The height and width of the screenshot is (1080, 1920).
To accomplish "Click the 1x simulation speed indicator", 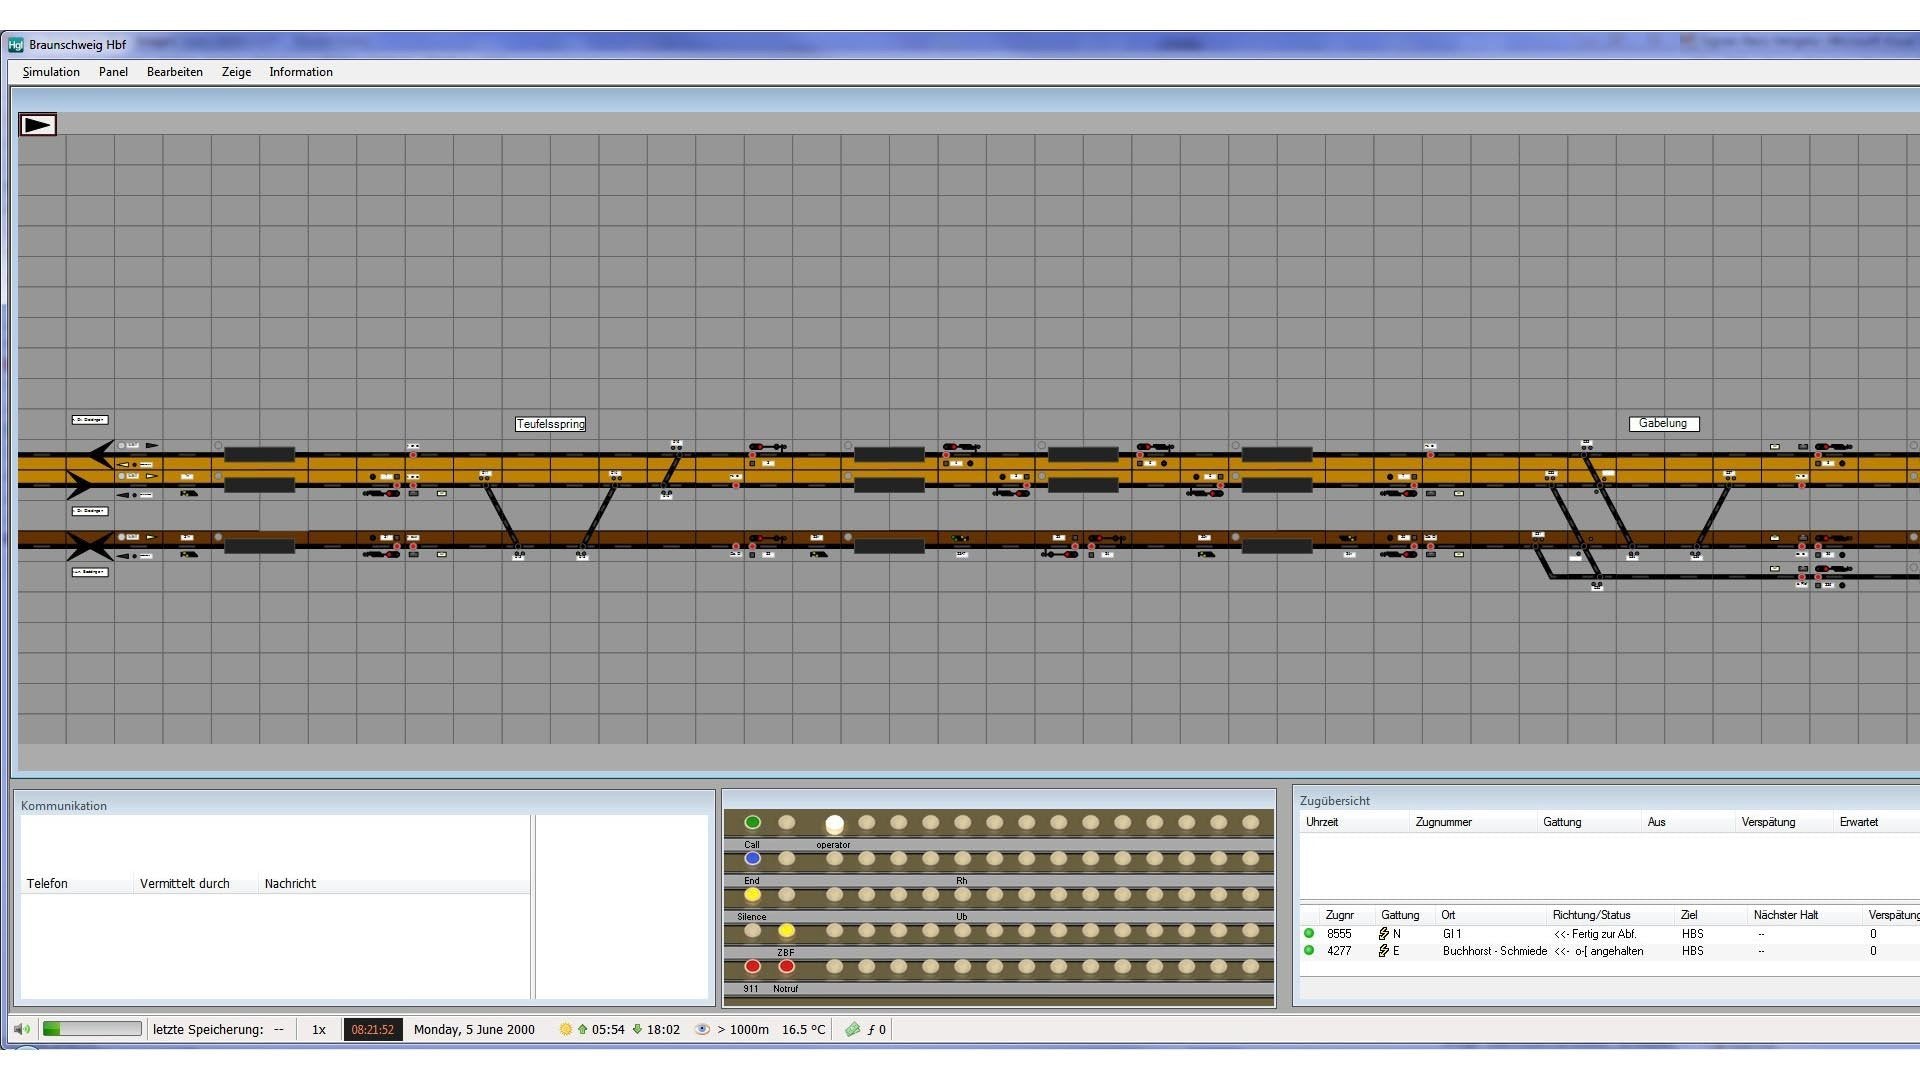I will (x=319, y=1029).
